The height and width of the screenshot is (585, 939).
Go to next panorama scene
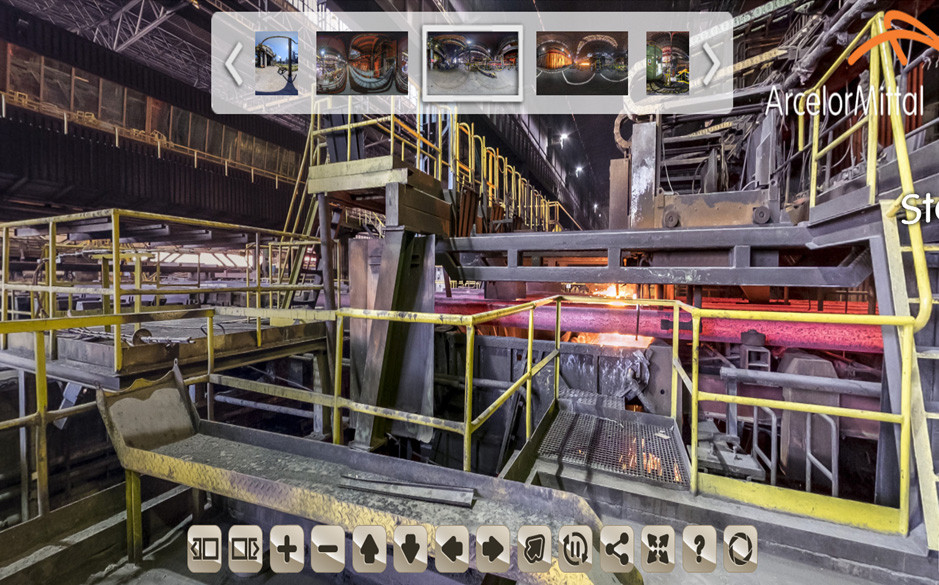[245, 549]
